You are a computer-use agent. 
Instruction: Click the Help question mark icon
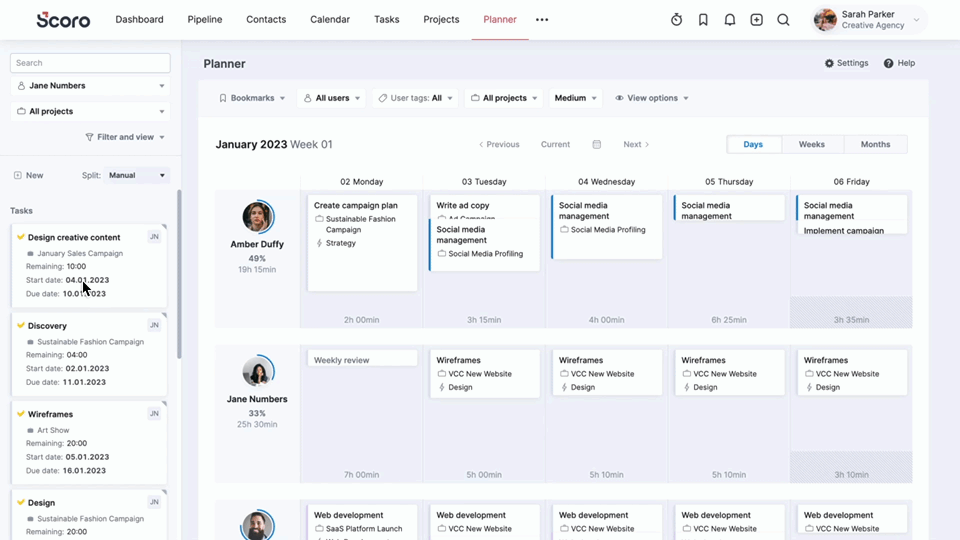[888, 63]
